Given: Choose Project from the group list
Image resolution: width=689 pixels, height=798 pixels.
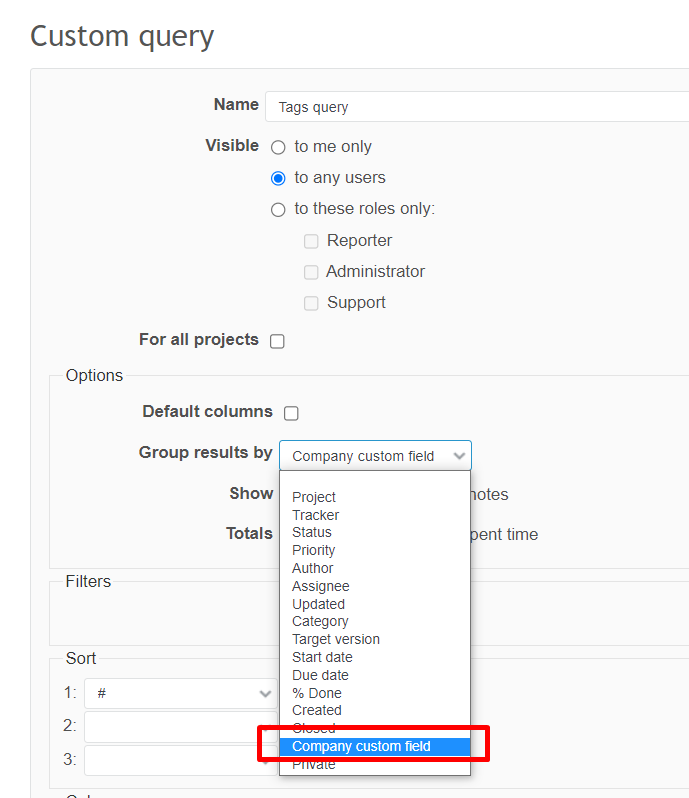Looking at the screenshot, I should coord(314,497).
